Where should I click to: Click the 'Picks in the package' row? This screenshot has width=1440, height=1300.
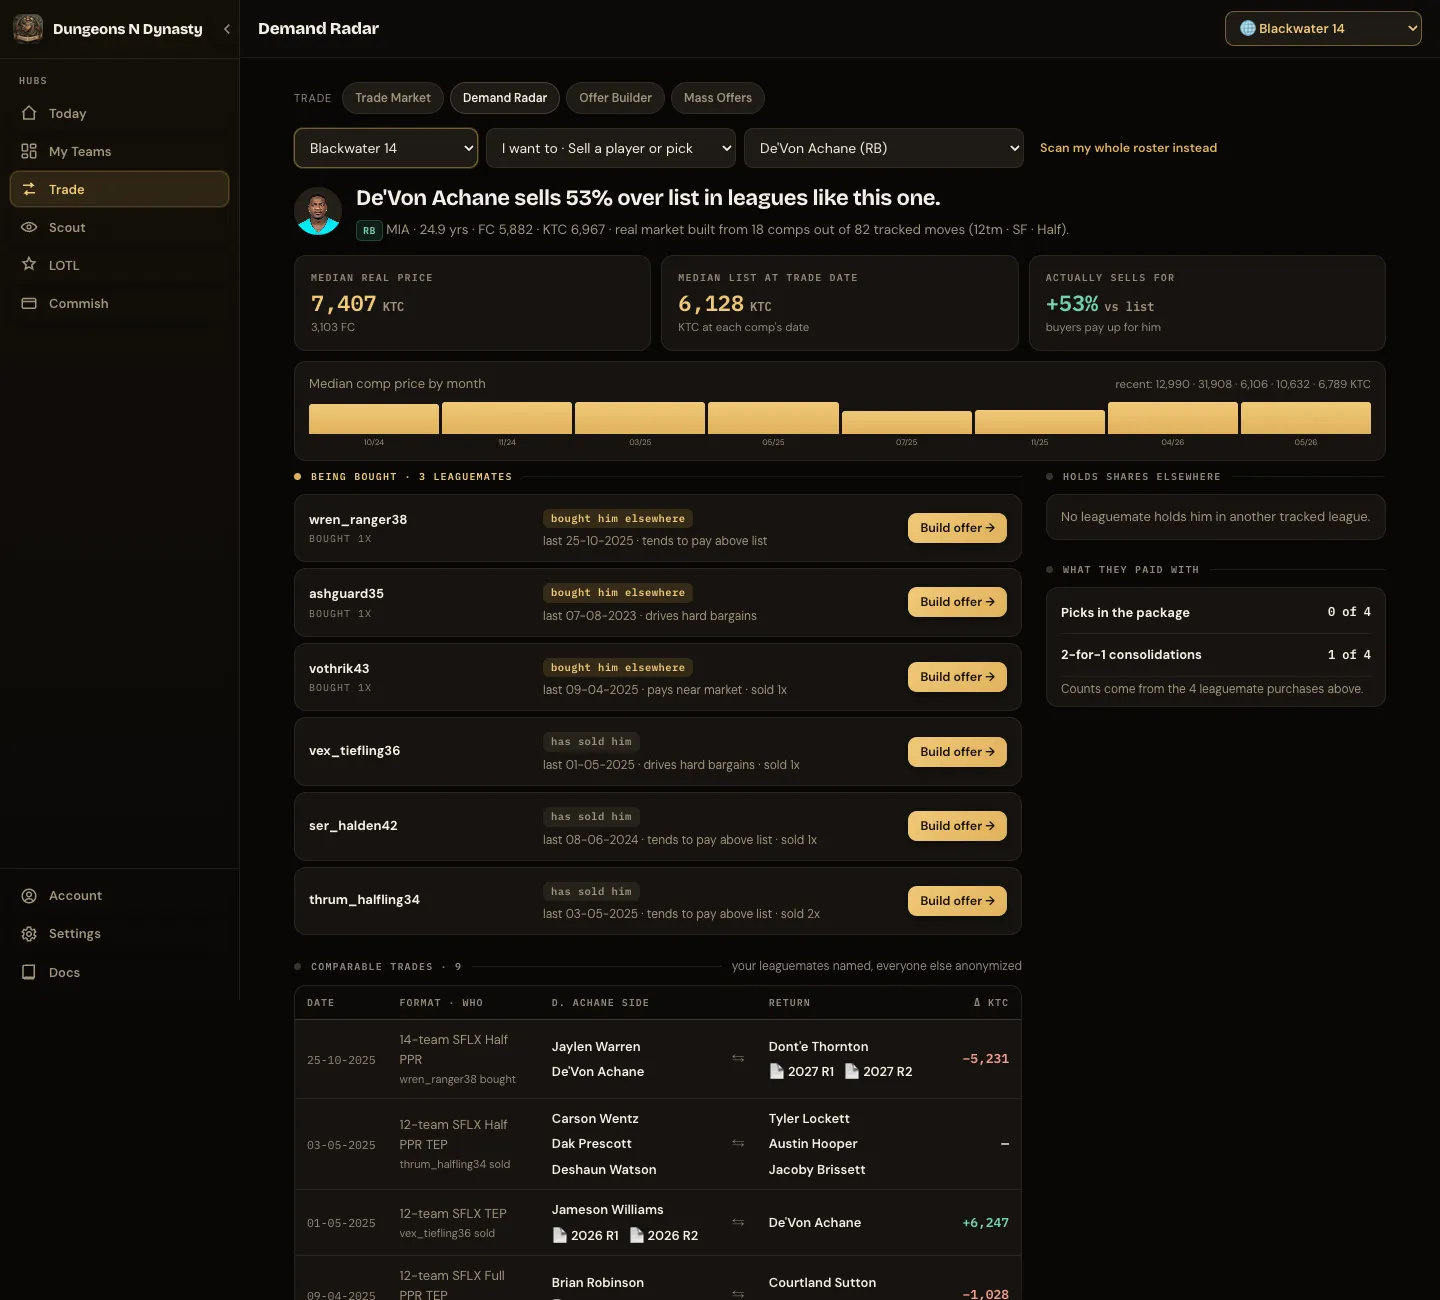click(x=1216, y=612)
